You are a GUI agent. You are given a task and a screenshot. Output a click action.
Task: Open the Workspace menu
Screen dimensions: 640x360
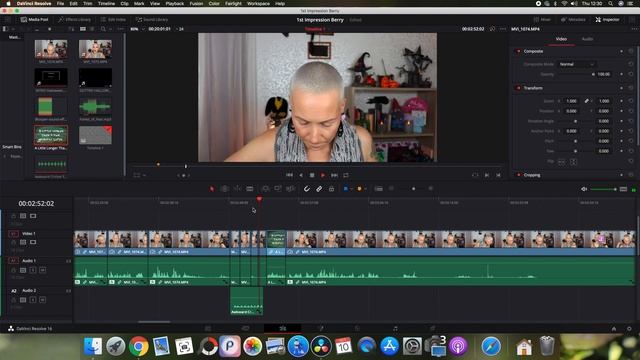[x=258, y=3]
